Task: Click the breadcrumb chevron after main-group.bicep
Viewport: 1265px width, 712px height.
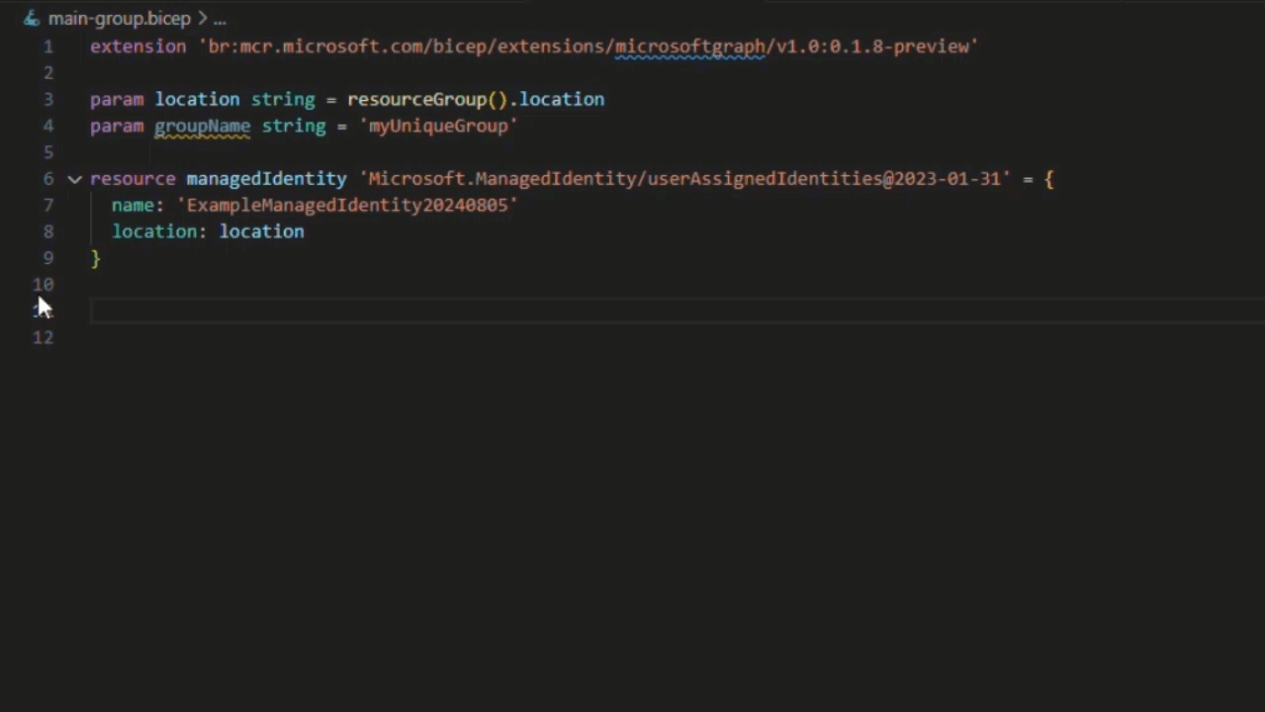Action: point(204,18)
